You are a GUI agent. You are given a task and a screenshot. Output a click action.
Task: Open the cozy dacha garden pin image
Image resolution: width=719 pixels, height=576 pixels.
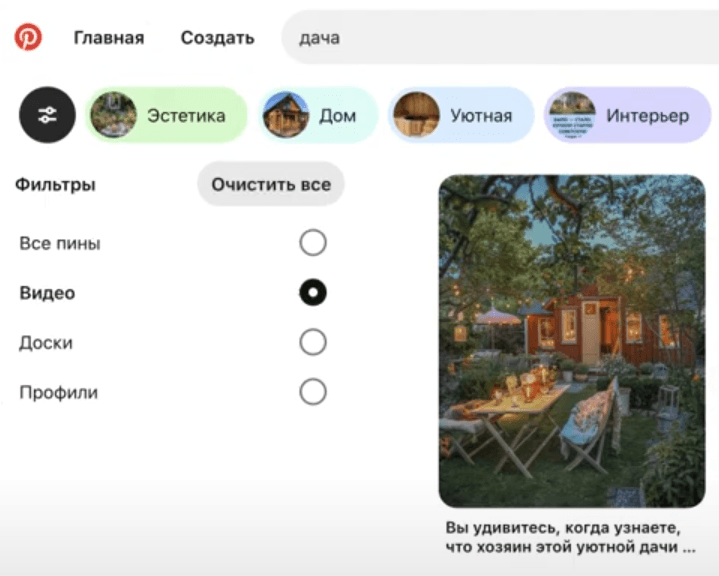pos(572,341)
